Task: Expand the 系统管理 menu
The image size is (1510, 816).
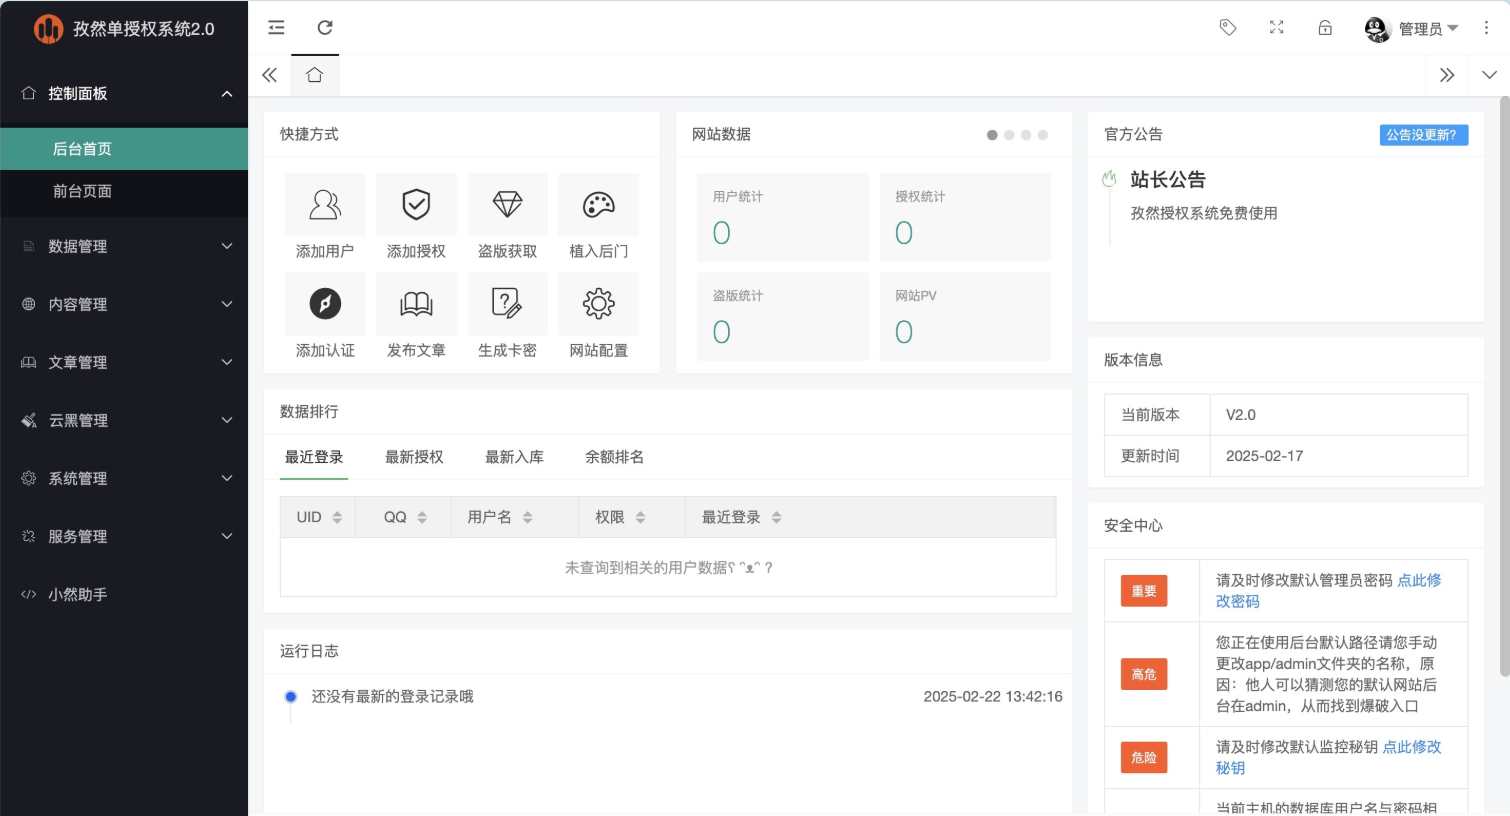Action: [124, 478]
